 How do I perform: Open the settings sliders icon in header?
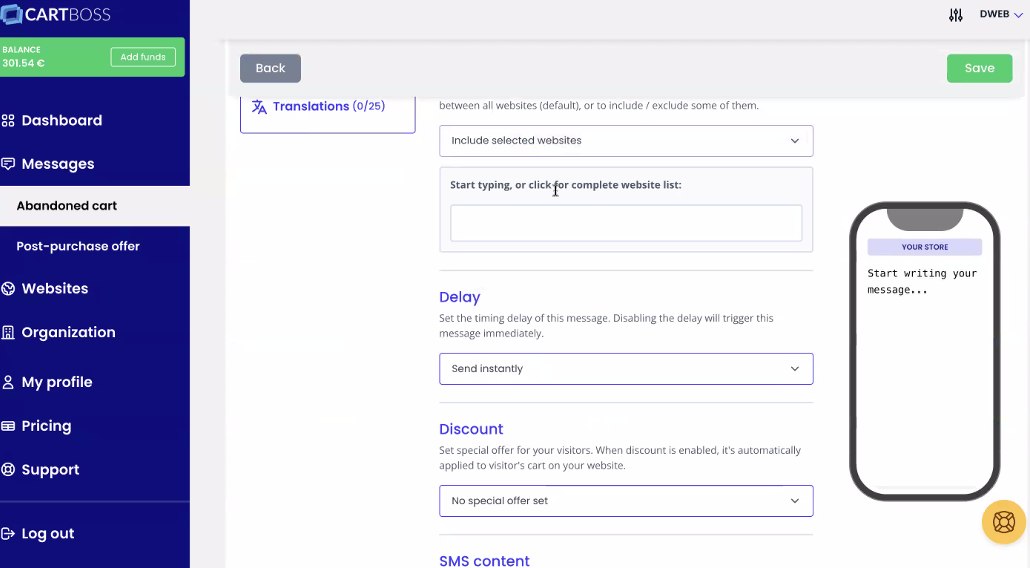point(955,15)
